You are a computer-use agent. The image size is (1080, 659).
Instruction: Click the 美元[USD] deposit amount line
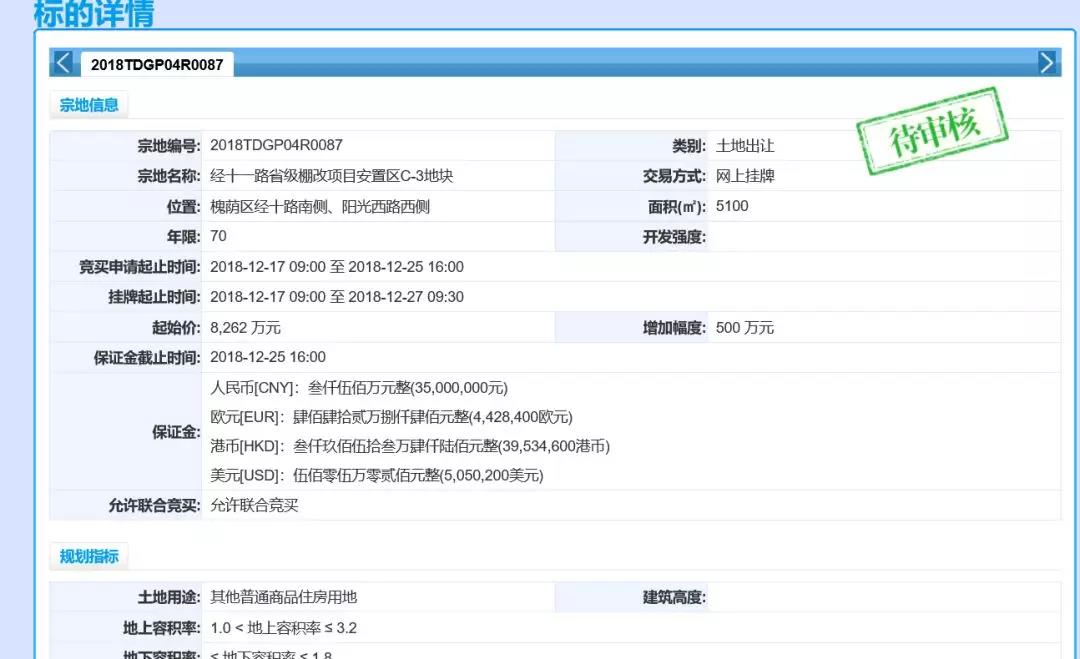point(376,476)
